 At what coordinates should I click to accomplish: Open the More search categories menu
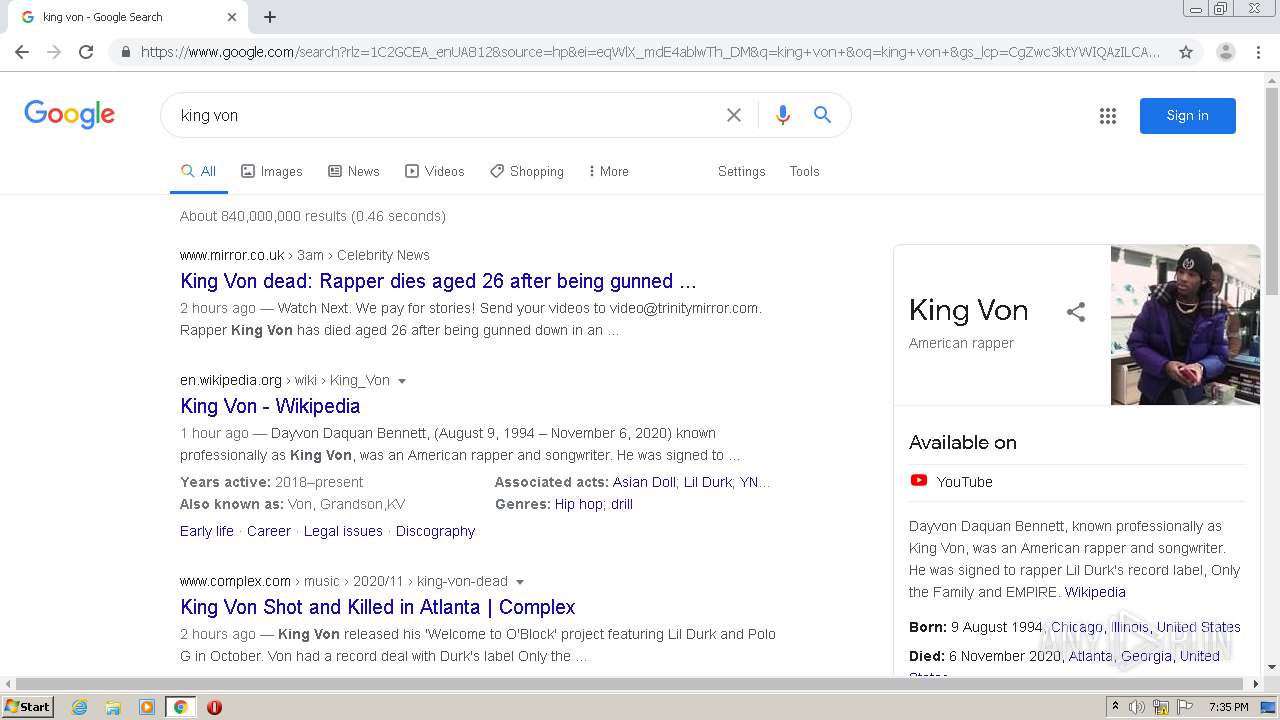[608, 171]
